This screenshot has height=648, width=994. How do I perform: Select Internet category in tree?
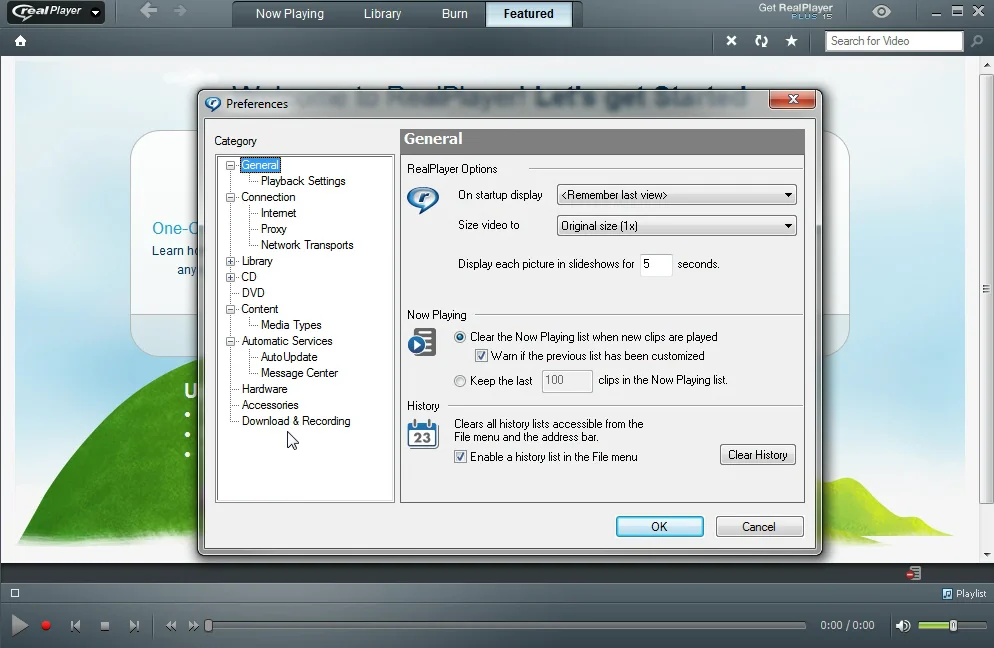278,213
